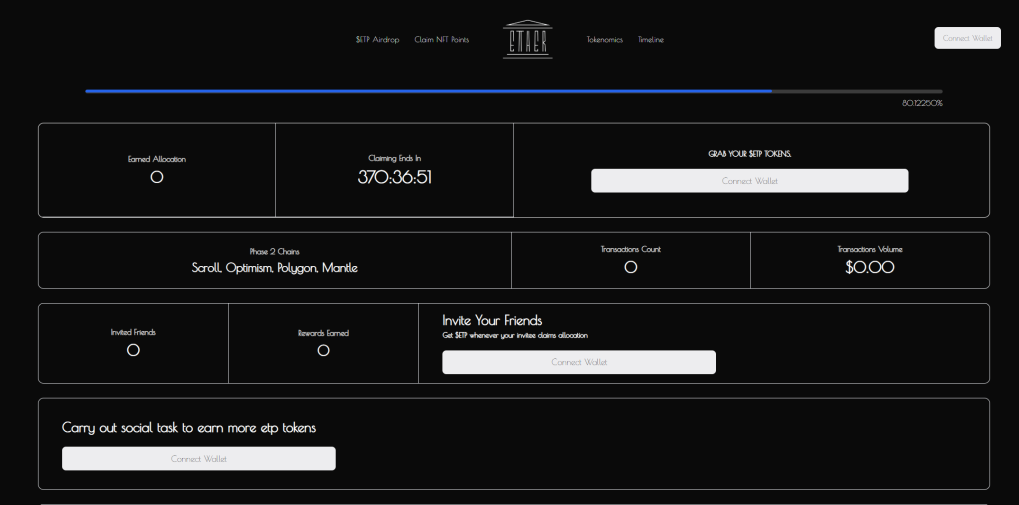Click the Invited Friends zero value
The image size is (1019, 505).
pyautogui.click(x=133, y=350)
